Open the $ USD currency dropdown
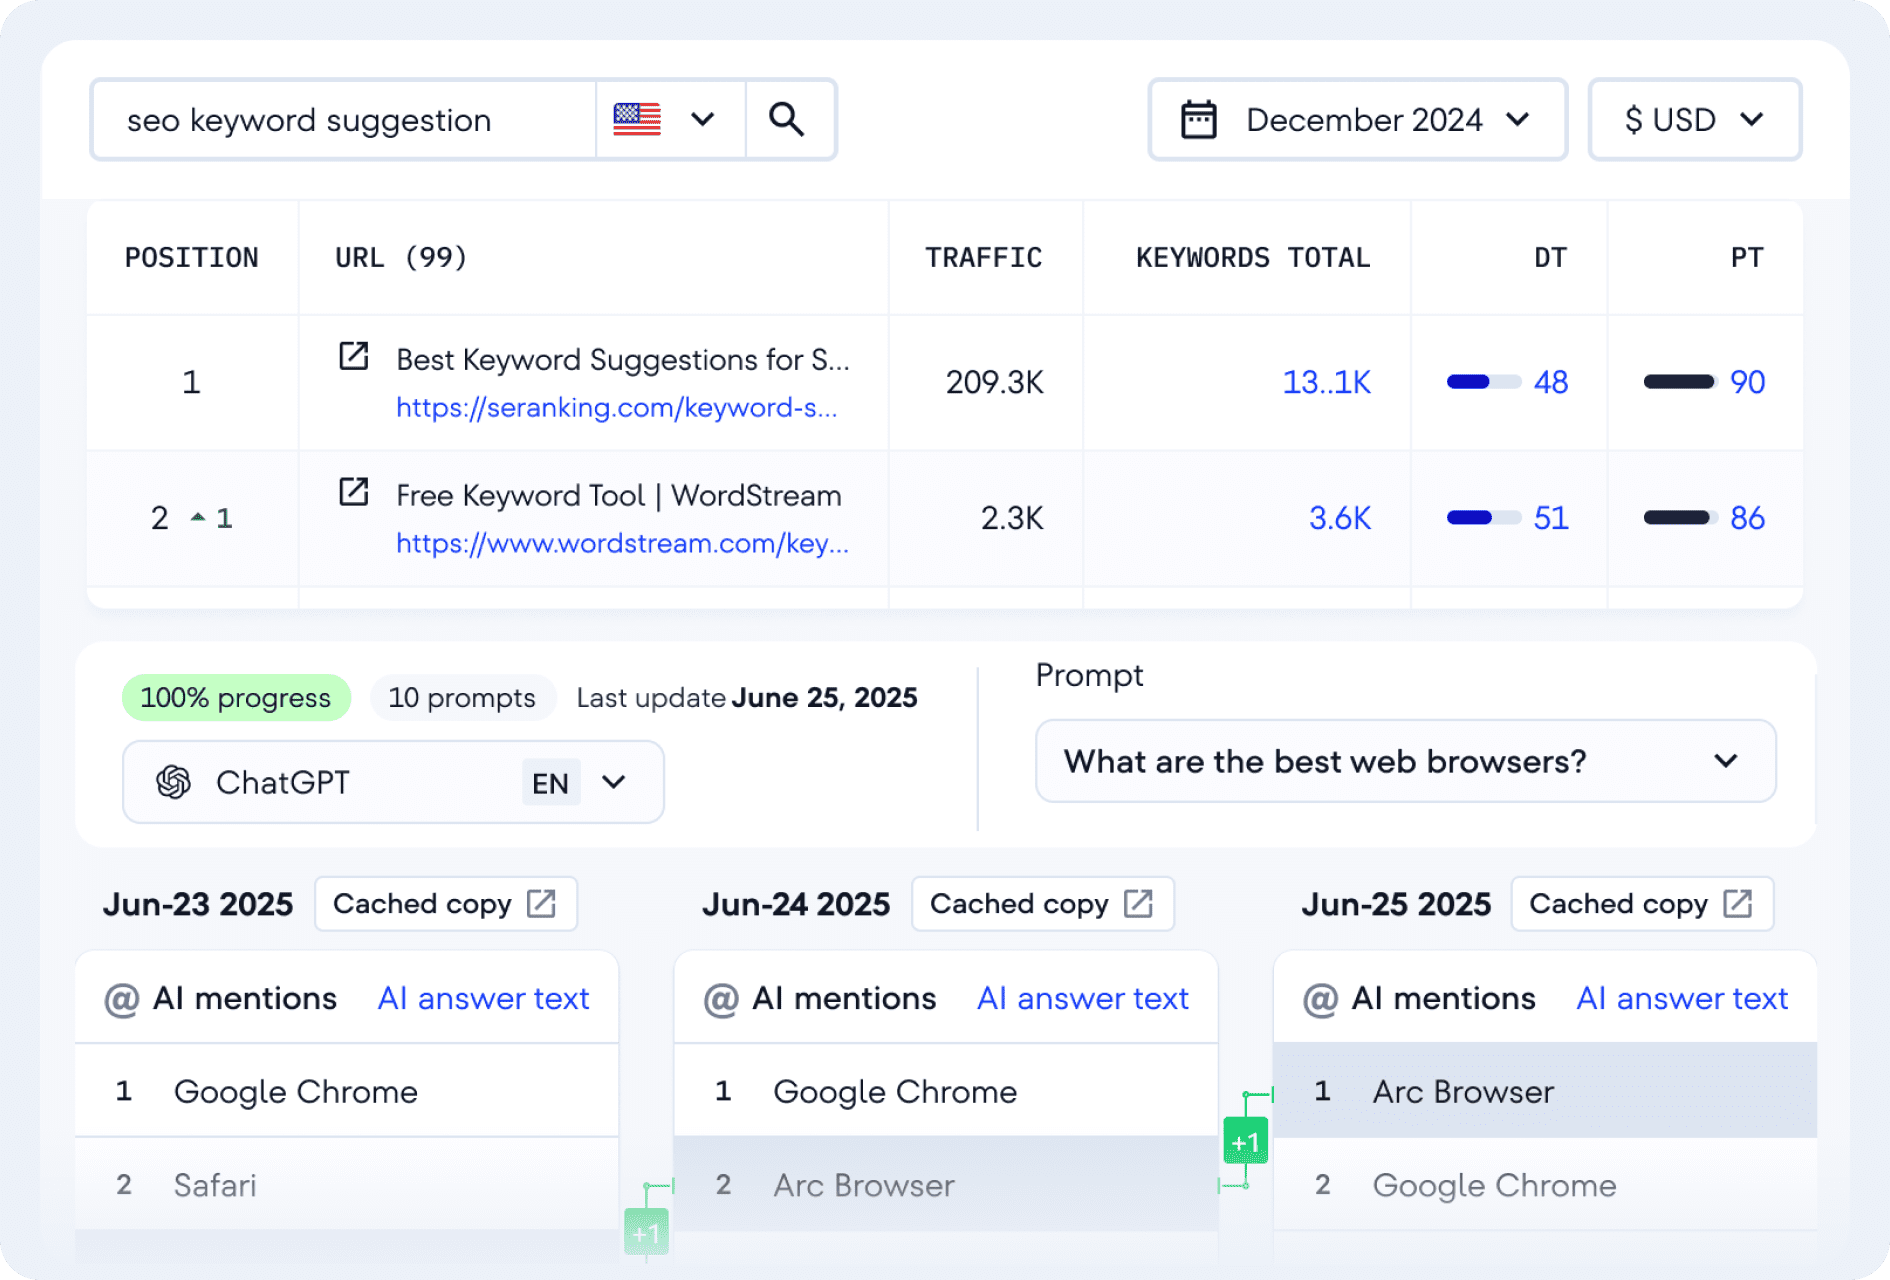This screenshot has width=1890, height=1280. pyautogui.click(x=1695, y=119)
